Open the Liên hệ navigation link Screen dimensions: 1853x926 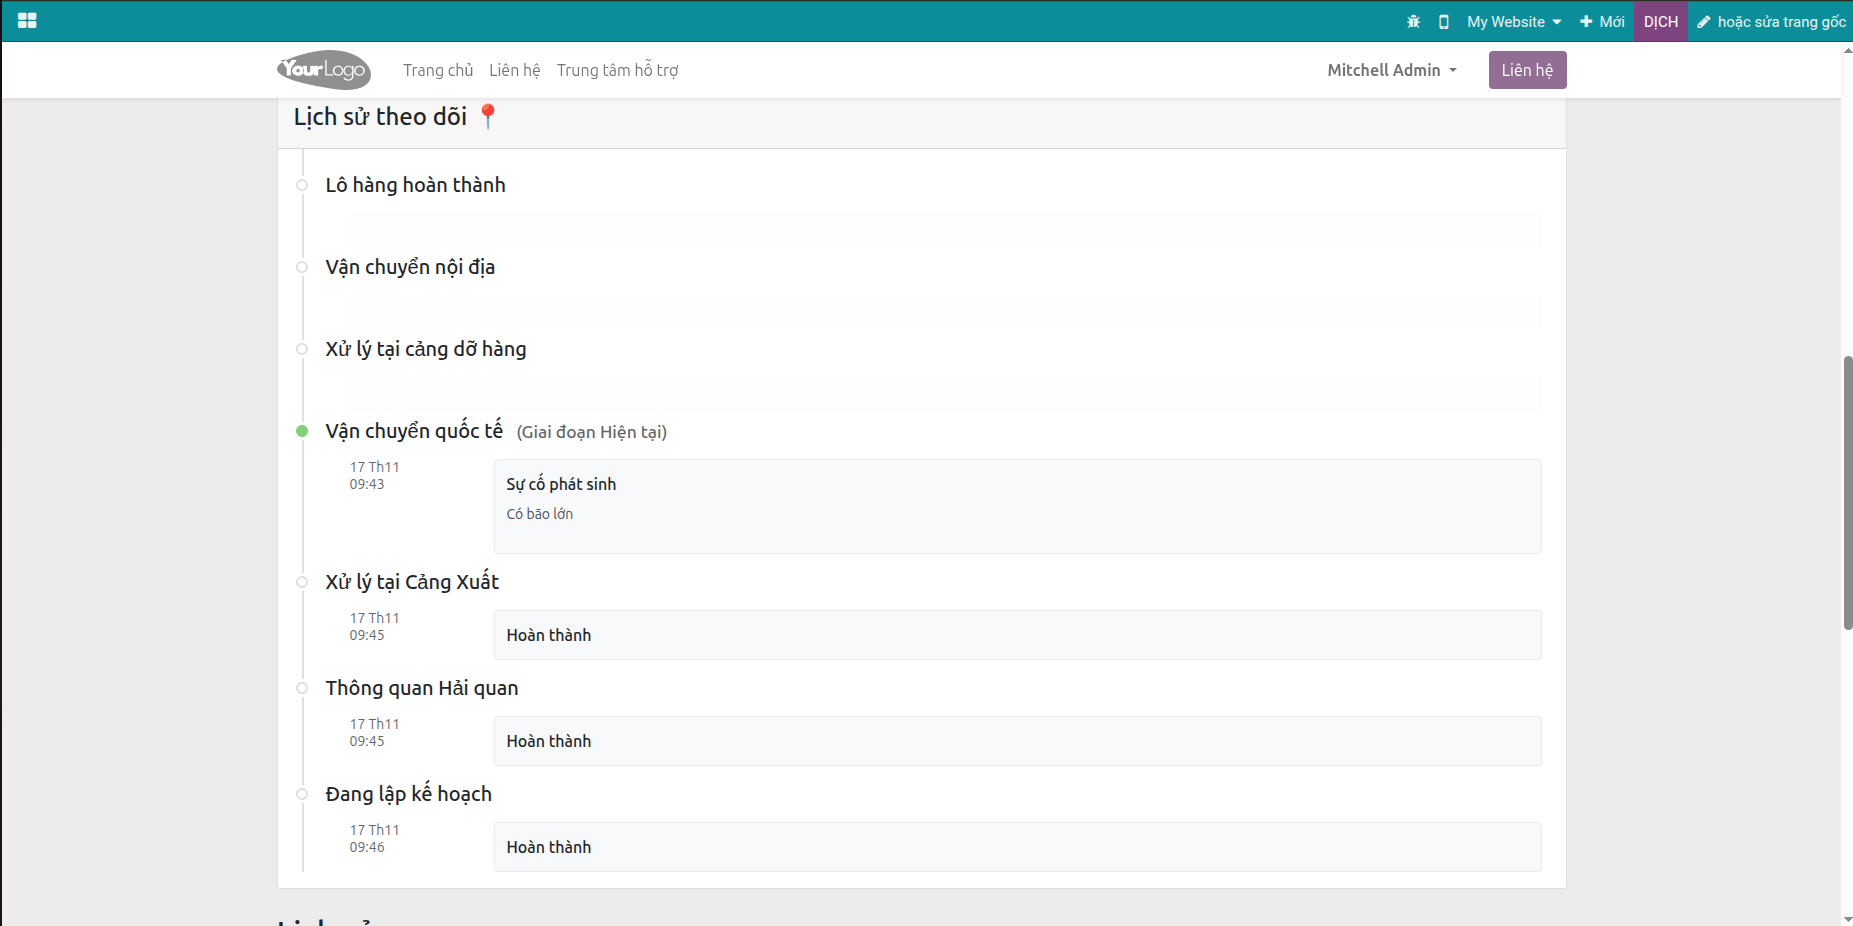(514, 70)
